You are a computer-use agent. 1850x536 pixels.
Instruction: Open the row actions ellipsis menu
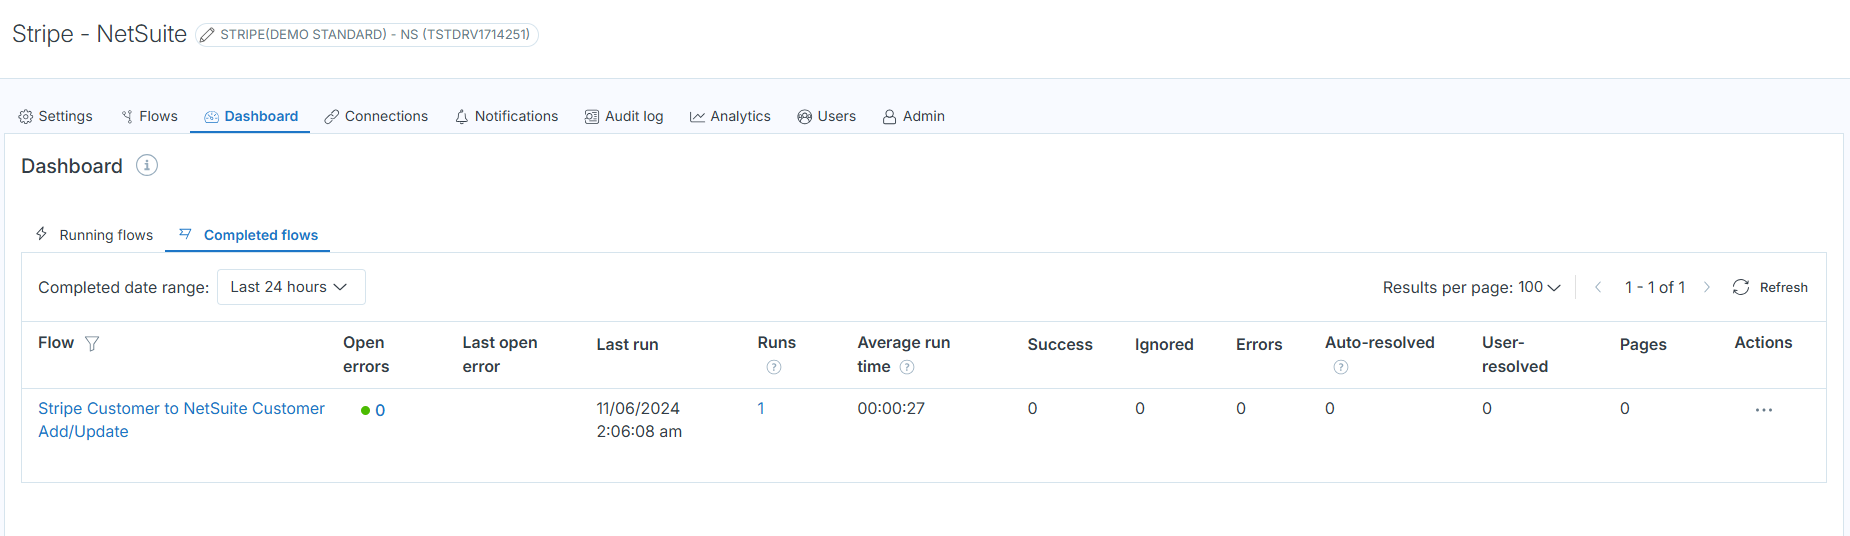1763,410
